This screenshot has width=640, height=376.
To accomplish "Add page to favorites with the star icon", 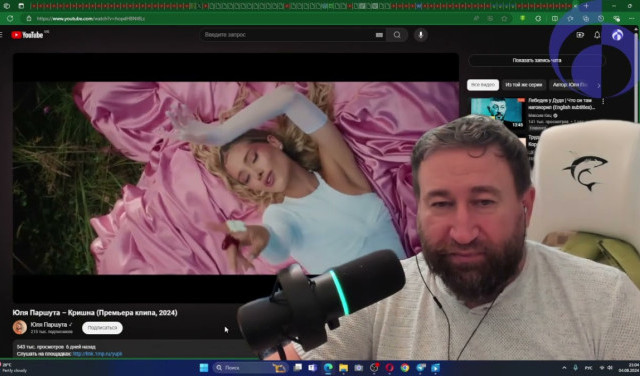I will [x=504, y=18].
